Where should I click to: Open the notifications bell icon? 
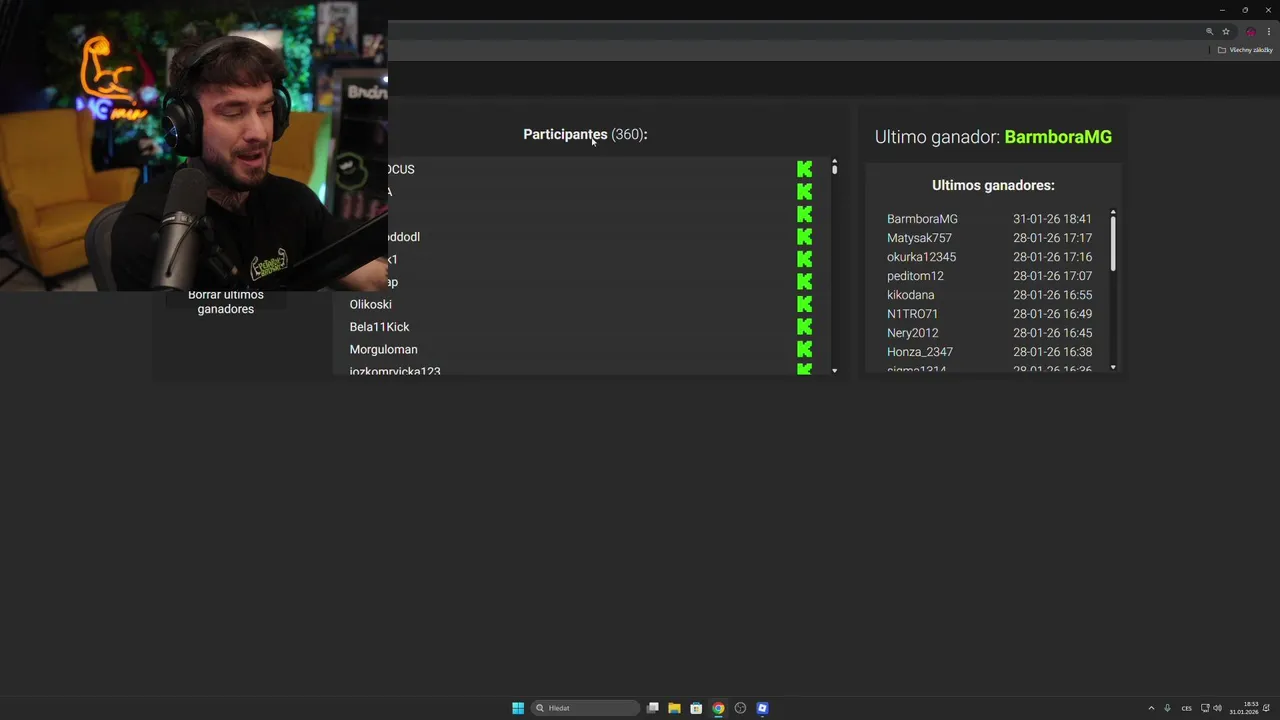1266,708
